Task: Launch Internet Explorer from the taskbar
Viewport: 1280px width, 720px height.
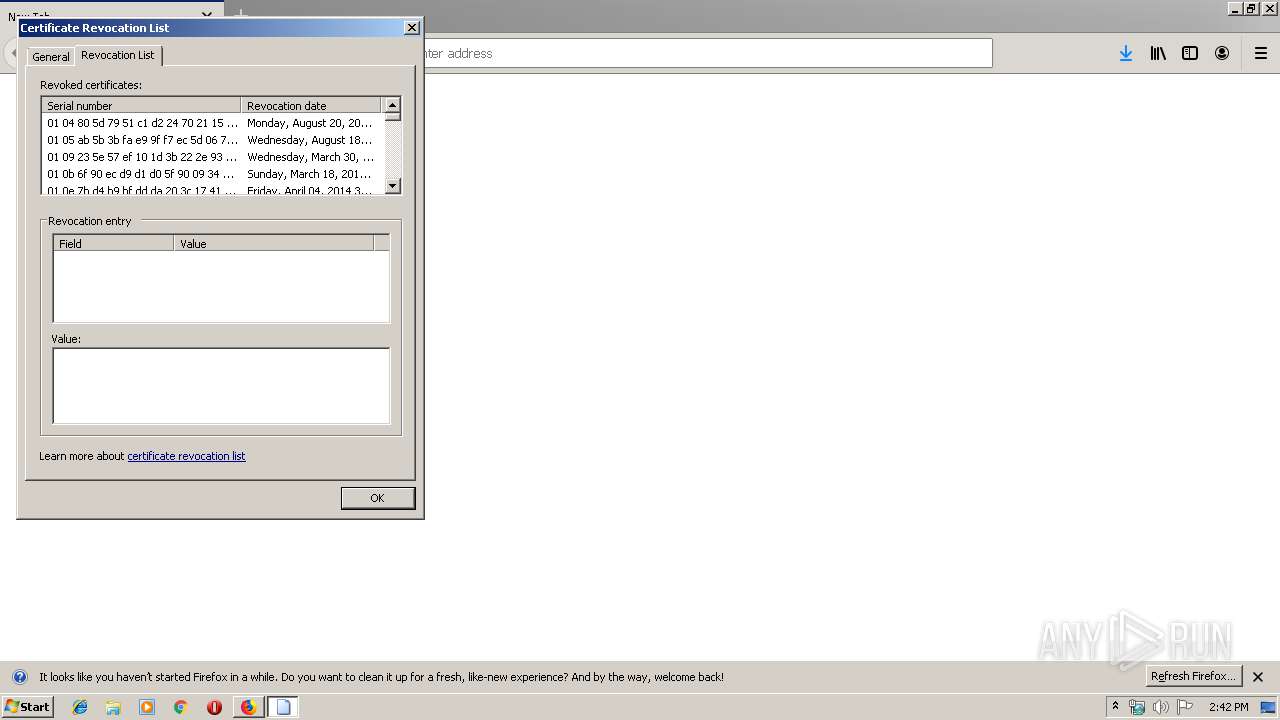Action: pos(80,707)
